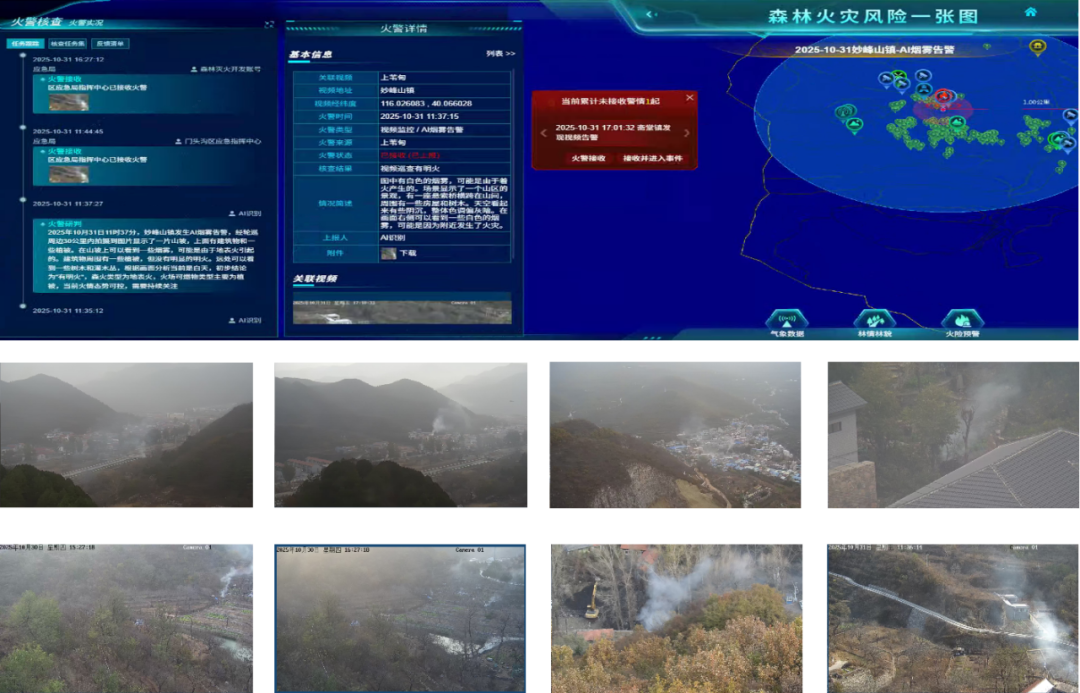
Task: Open 火险预警 fire risk warning icon
Action: (x=962, y=322)
